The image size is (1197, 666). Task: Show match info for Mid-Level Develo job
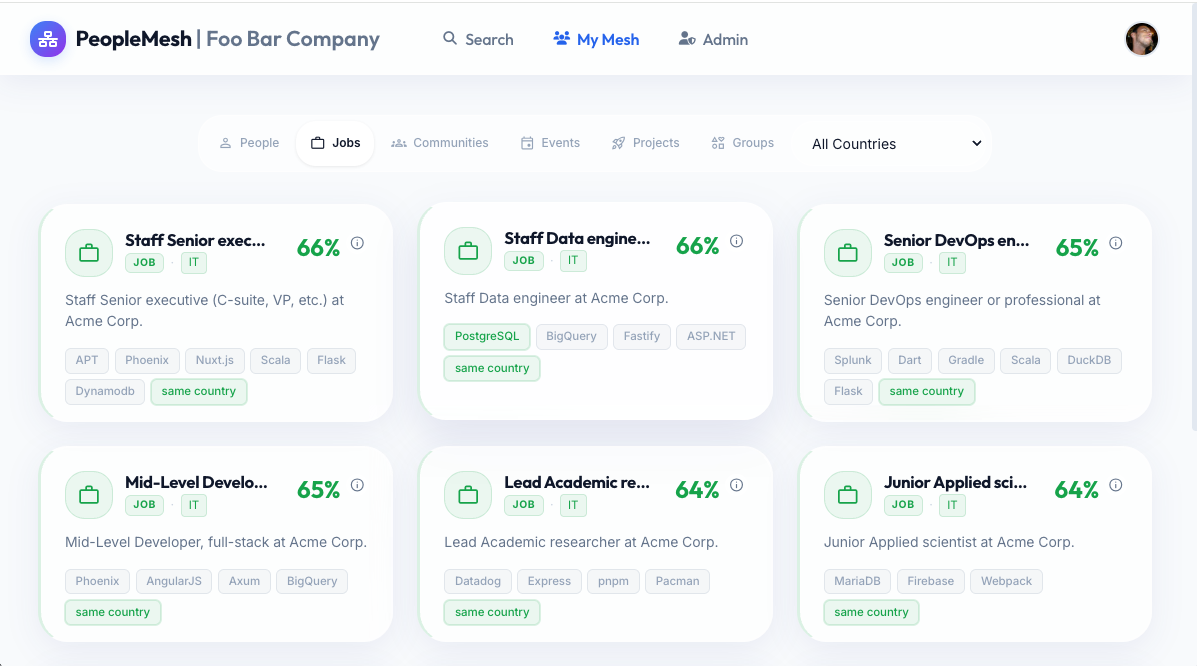357,485
